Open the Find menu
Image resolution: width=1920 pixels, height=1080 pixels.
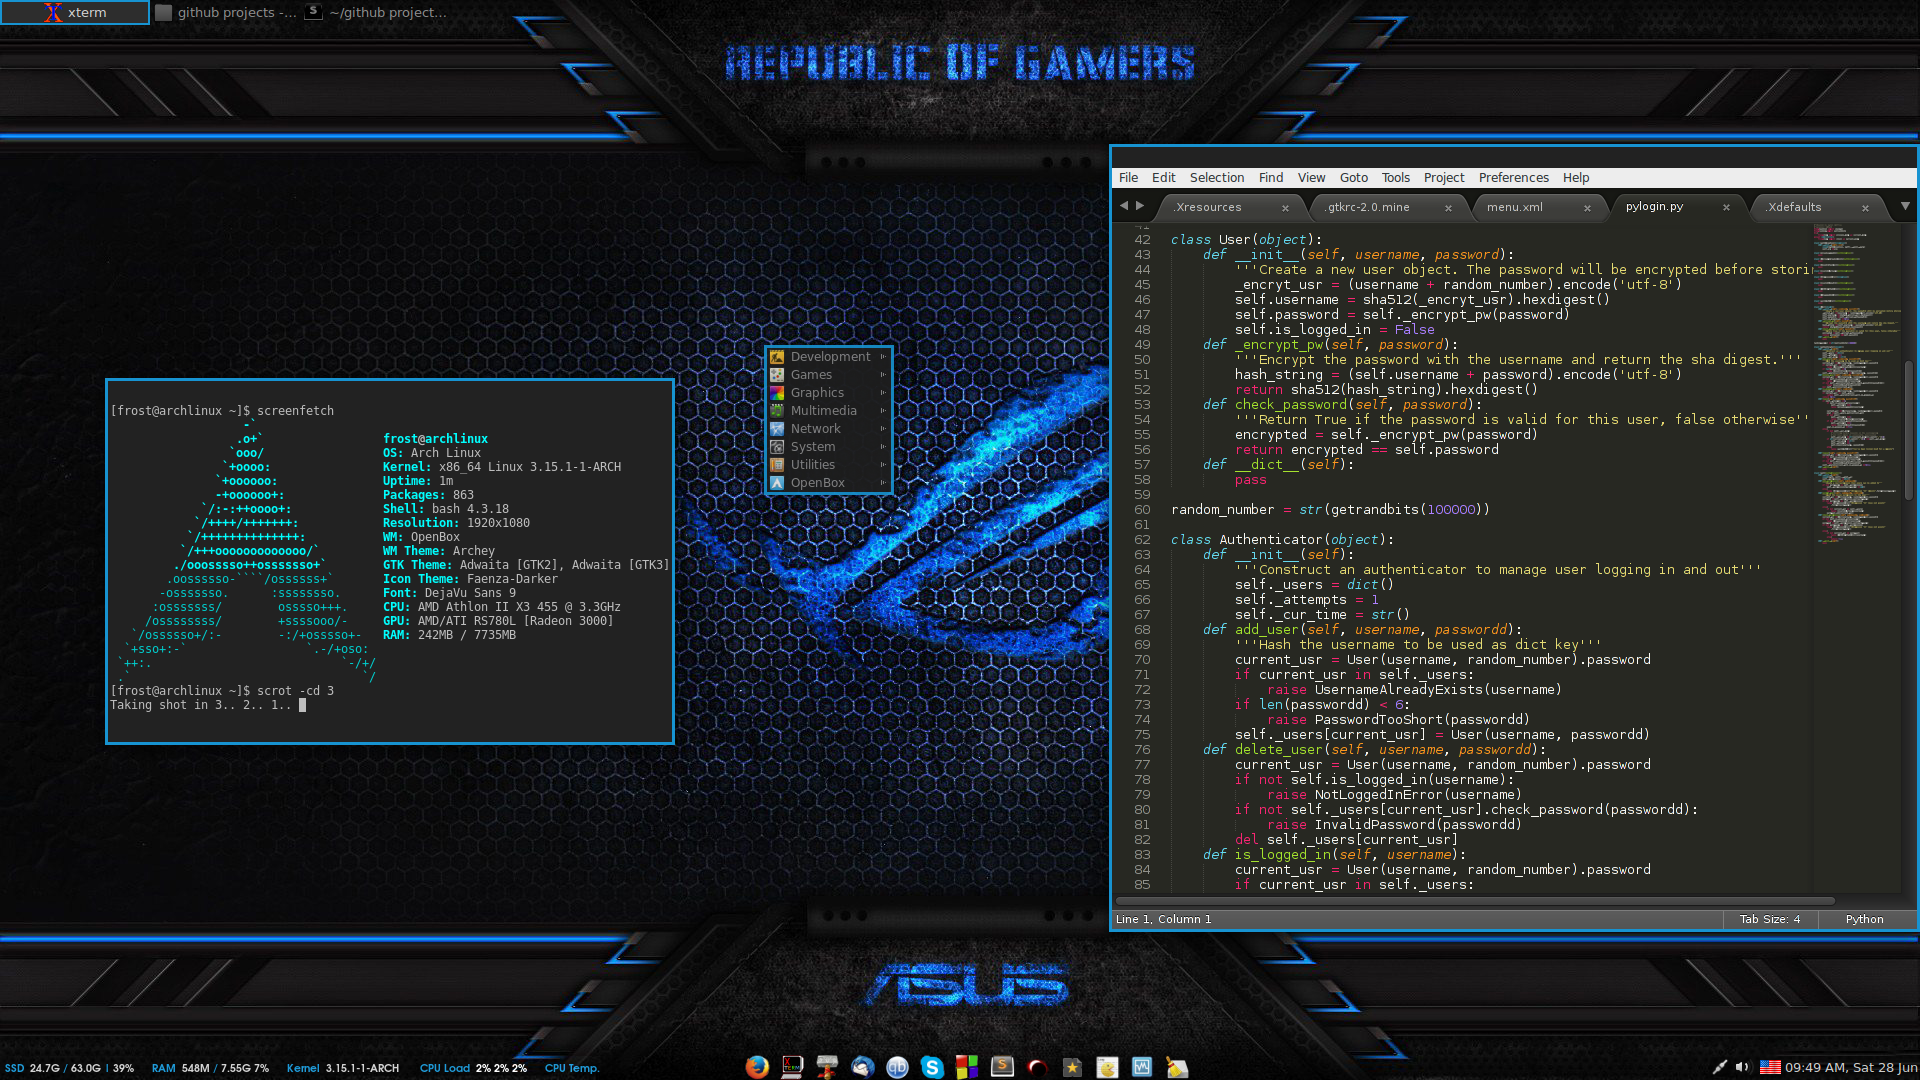tap(1271, 177)
